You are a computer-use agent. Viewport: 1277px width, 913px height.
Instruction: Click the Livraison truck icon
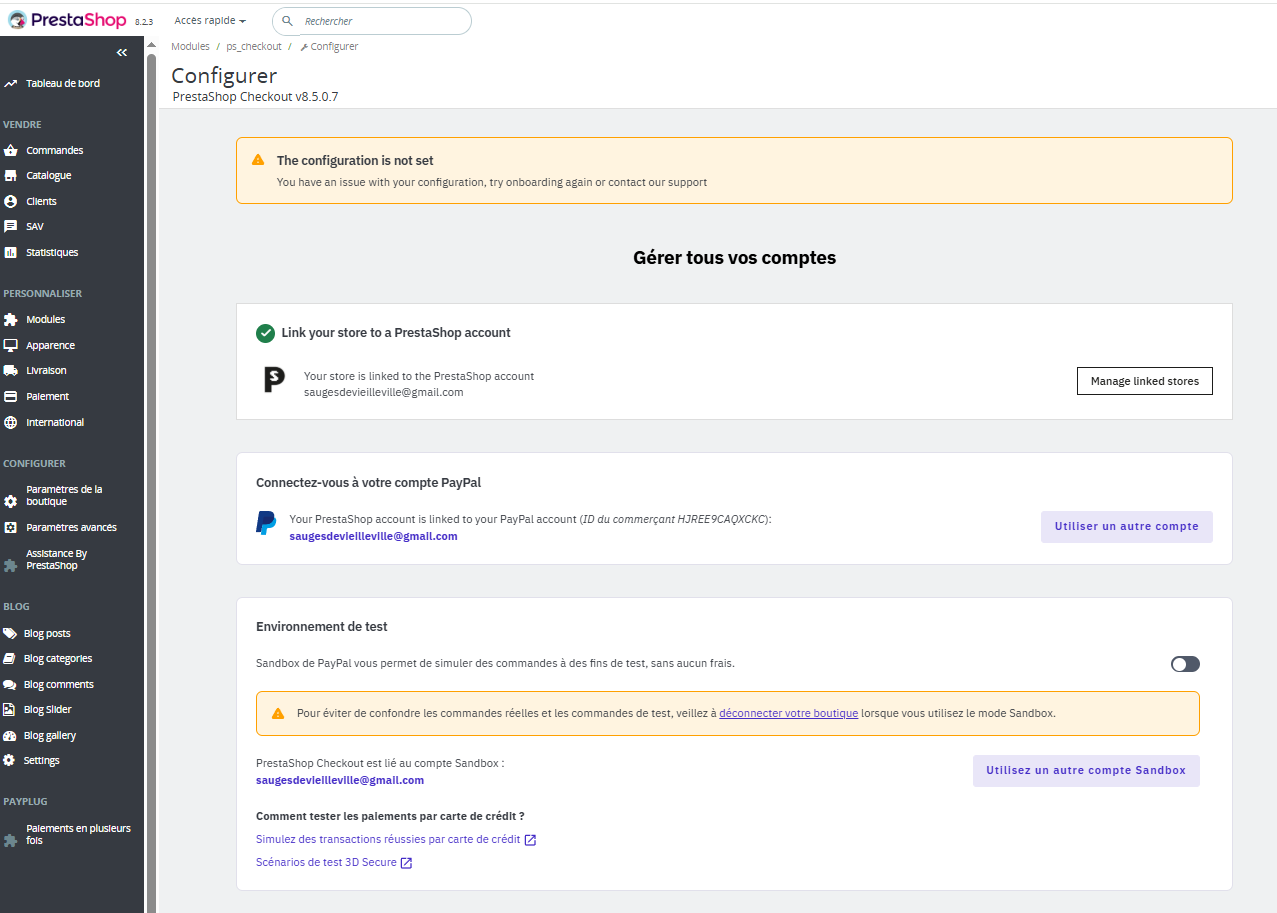coord(11,371)
